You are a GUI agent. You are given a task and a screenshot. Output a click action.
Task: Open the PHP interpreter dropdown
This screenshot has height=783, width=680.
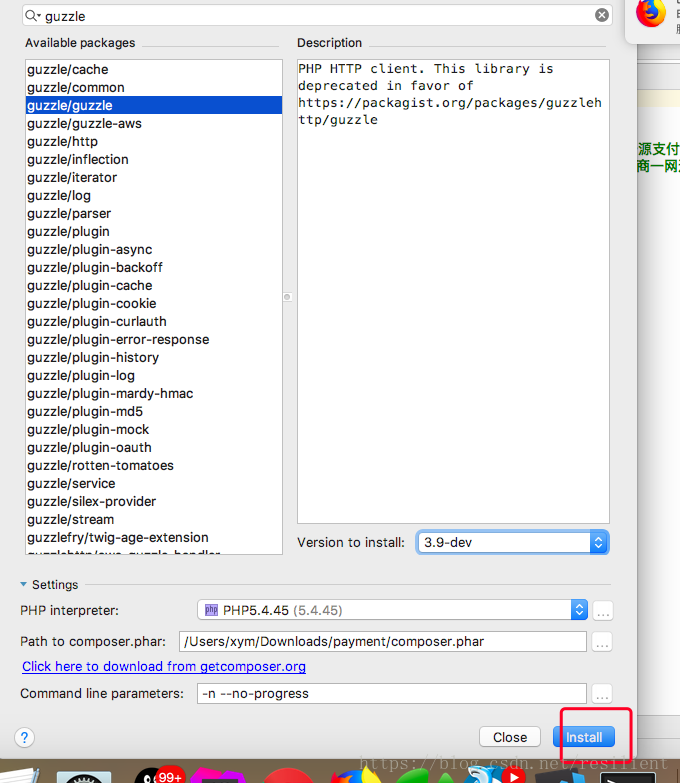[392, 610]
